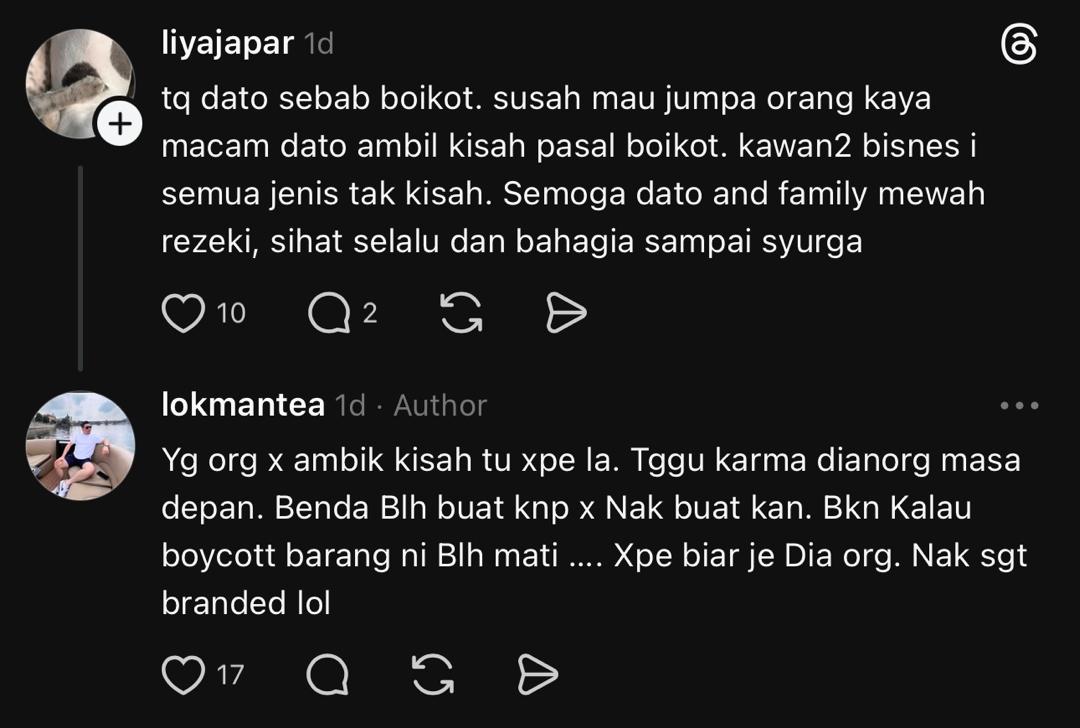Show who liked via the 17 count
Image resolution: width=1080 pixels, height=728 pixels.
pos(230,675)
